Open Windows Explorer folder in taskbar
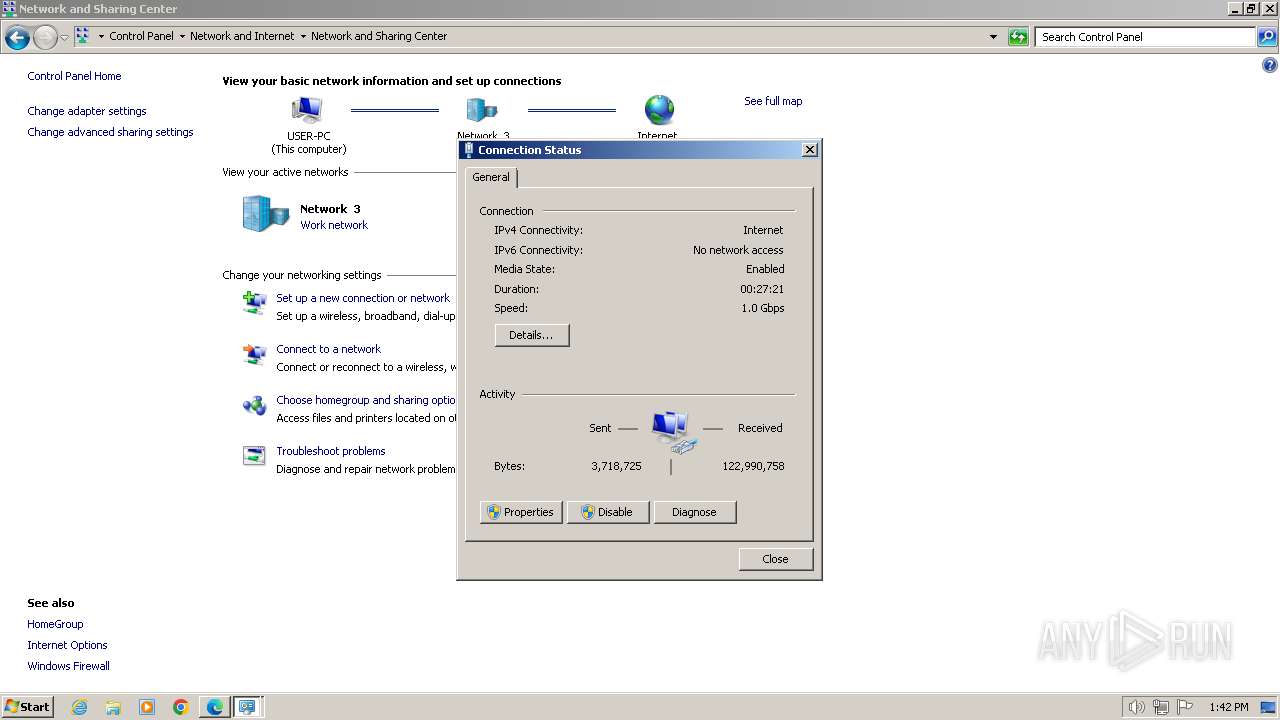The width and height of the screenshot is (1280, 720). 113,707
